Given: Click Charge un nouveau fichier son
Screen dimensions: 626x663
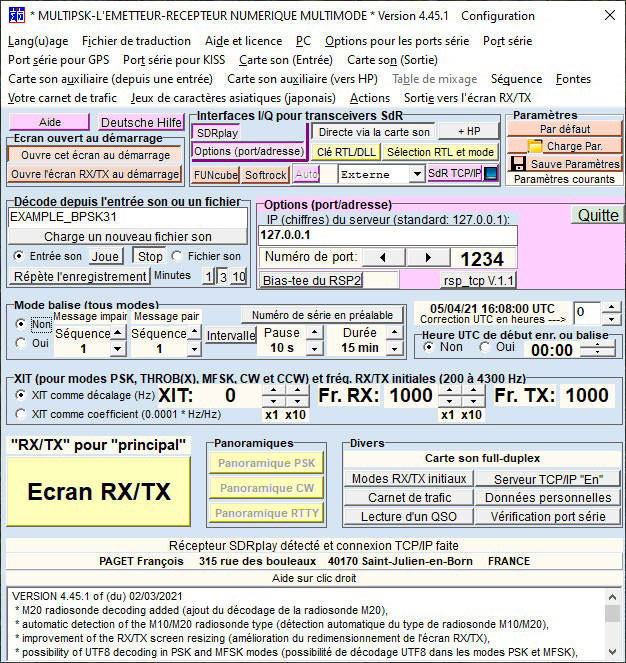Looking at the screenshot, I should click(128, 236).
